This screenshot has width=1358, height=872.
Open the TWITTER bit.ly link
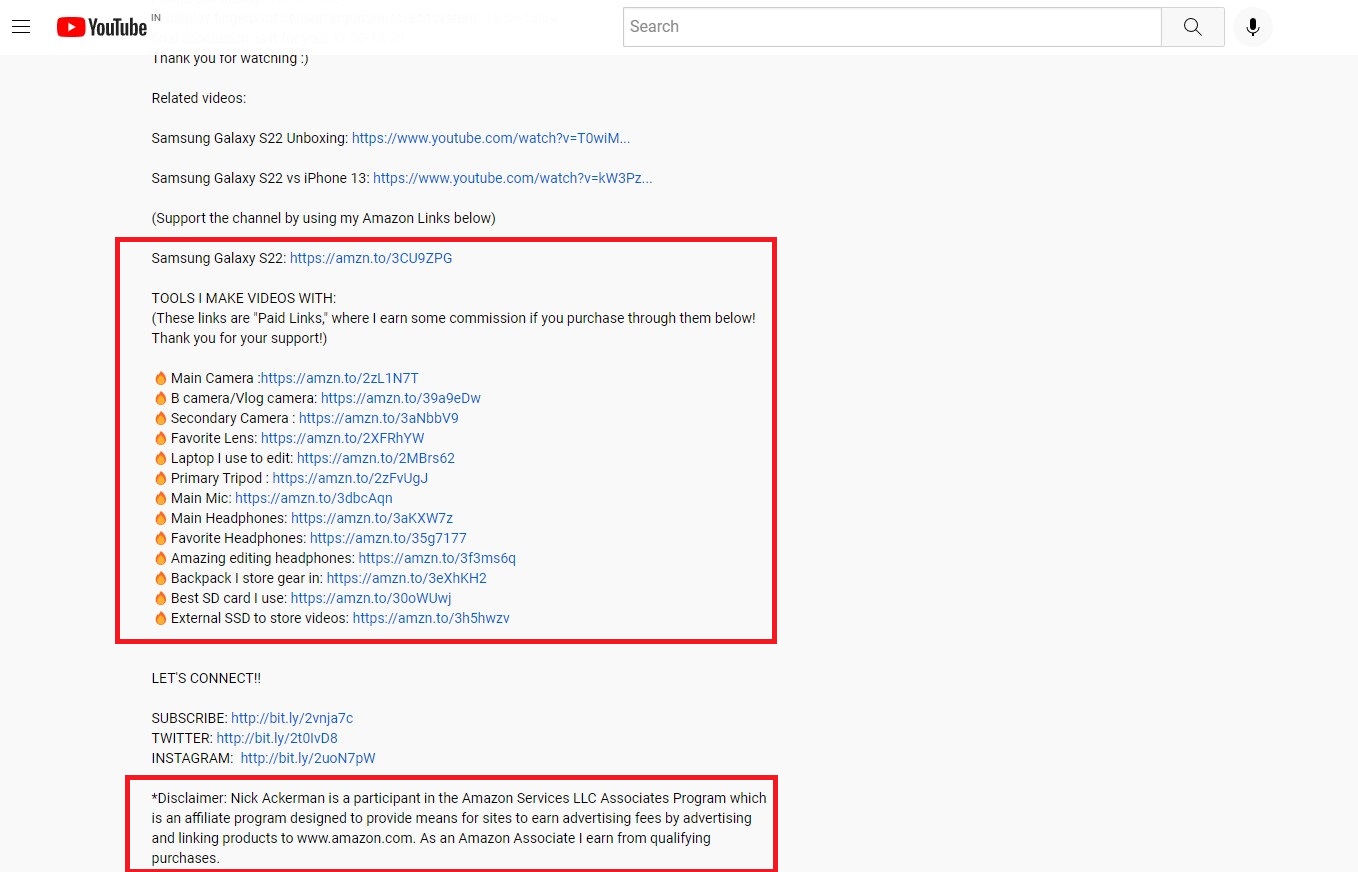pos(277,738)
